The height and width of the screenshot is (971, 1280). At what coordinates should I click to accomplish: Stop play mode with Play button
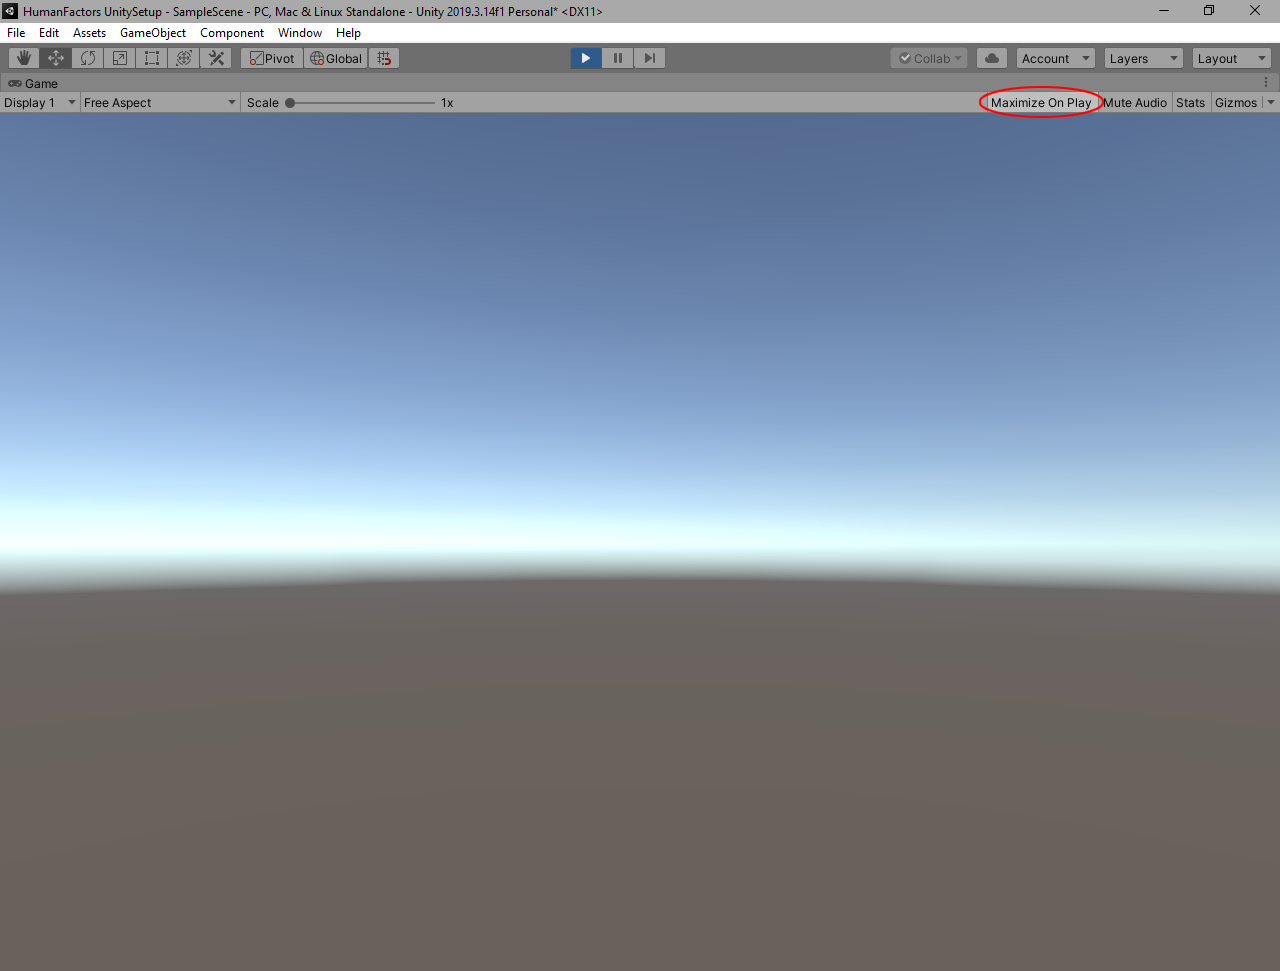pyautogui.click(x=586, y=58)
